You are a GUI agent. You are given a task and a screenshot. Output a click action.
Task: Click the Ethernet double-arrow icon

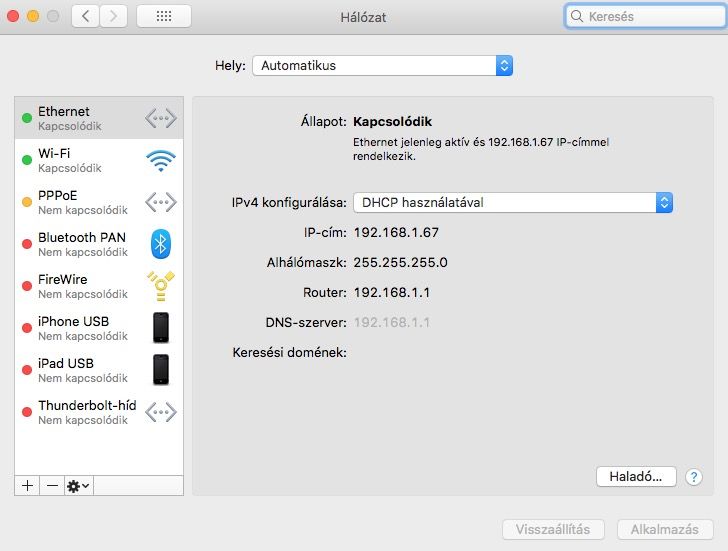coord(161,118)
